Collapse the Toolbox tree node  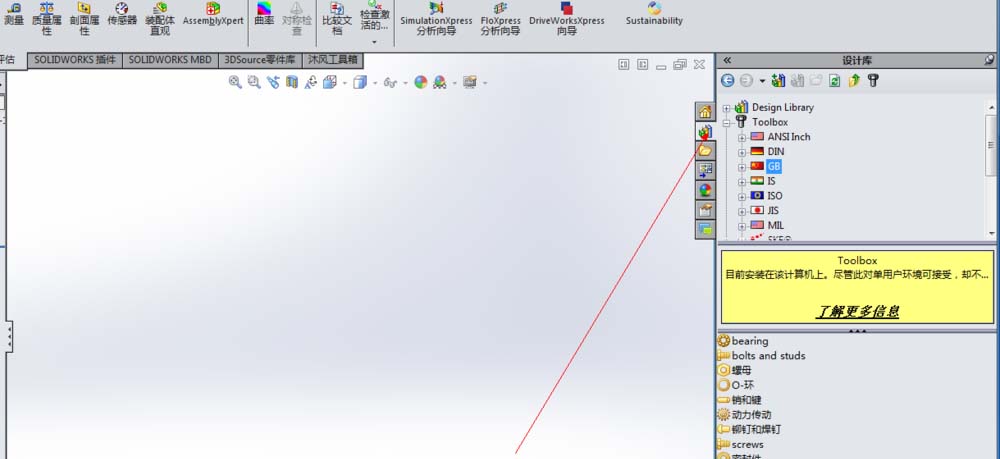(726, 122)
